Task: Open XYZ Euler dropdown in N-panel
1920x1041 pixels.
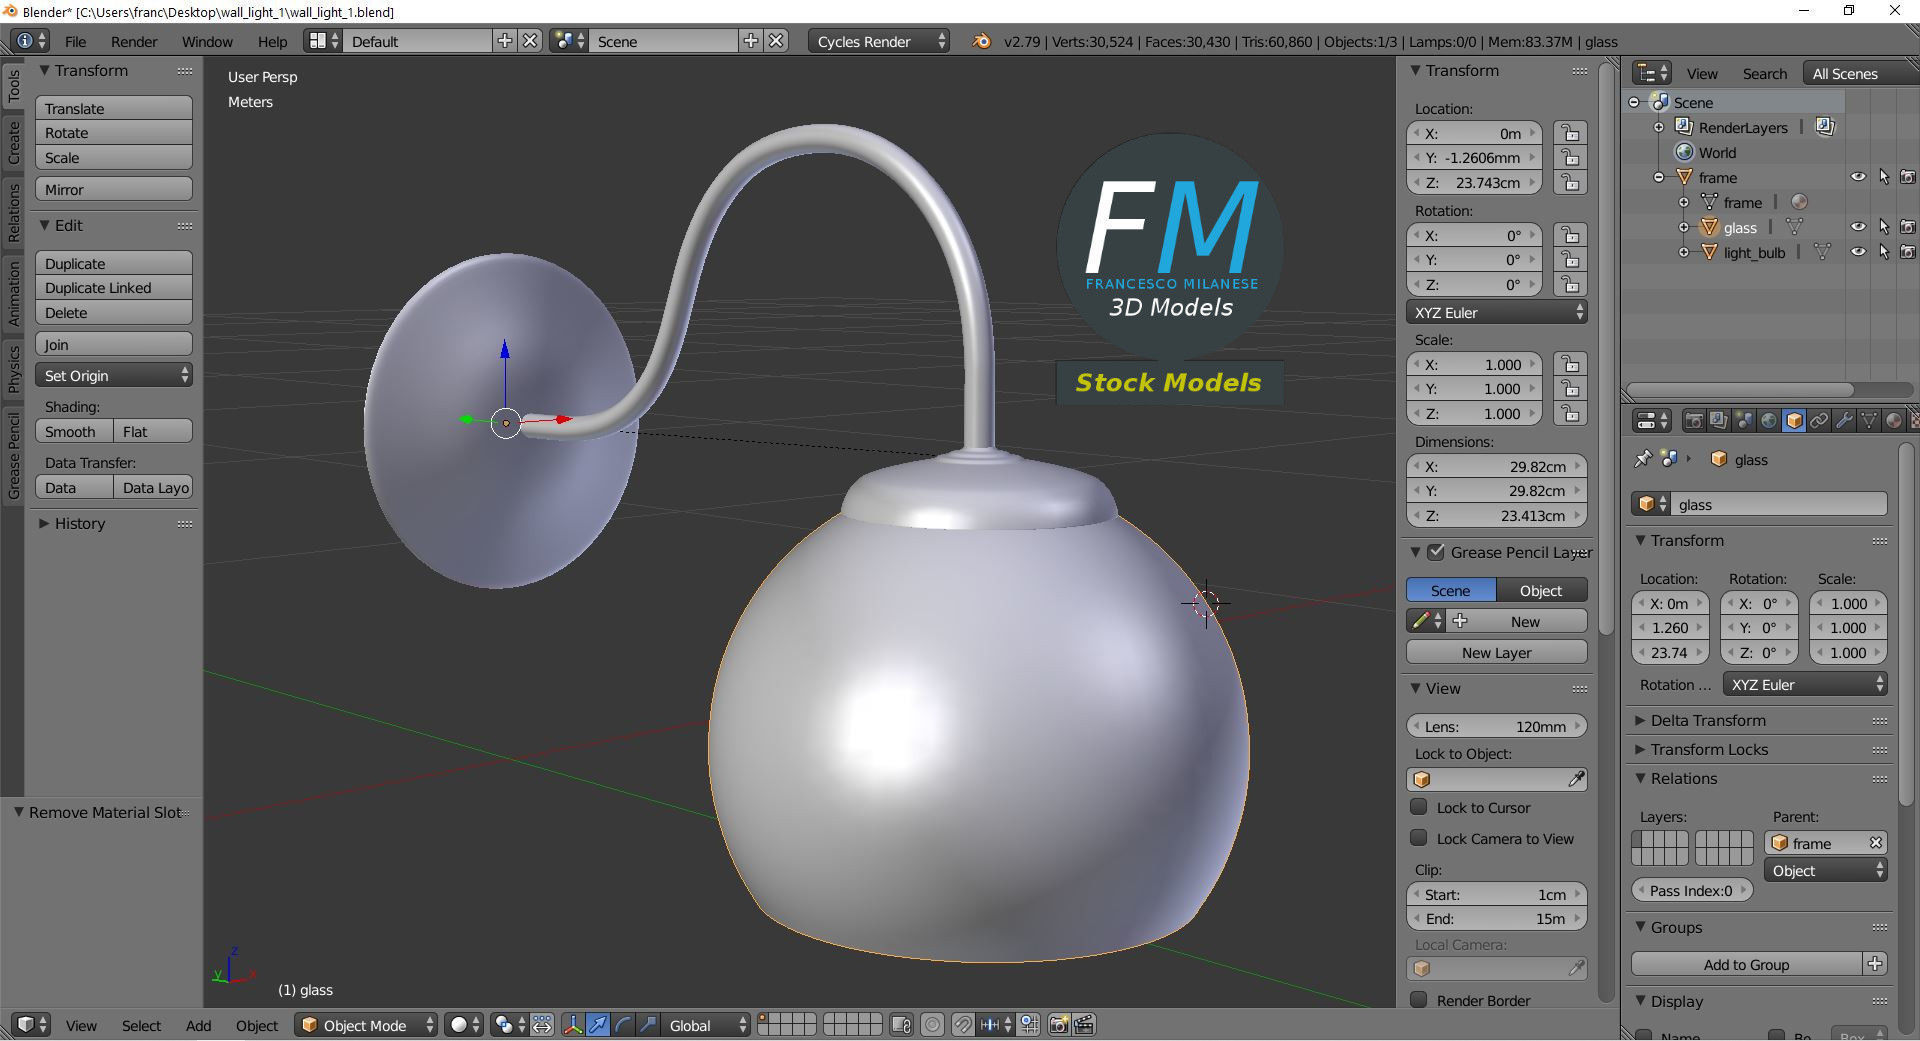Action: (x=1497, y=312)
